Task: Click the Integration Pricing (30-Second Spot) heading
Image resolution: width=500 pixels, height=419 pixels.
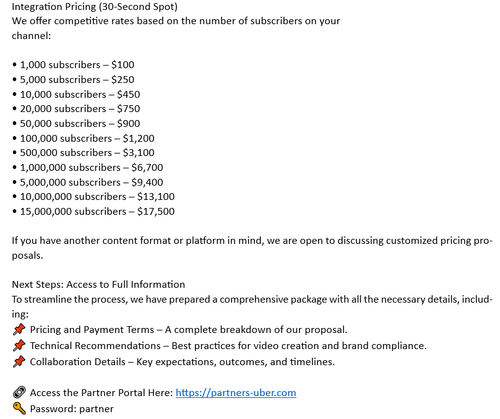Action: point(95,6)
